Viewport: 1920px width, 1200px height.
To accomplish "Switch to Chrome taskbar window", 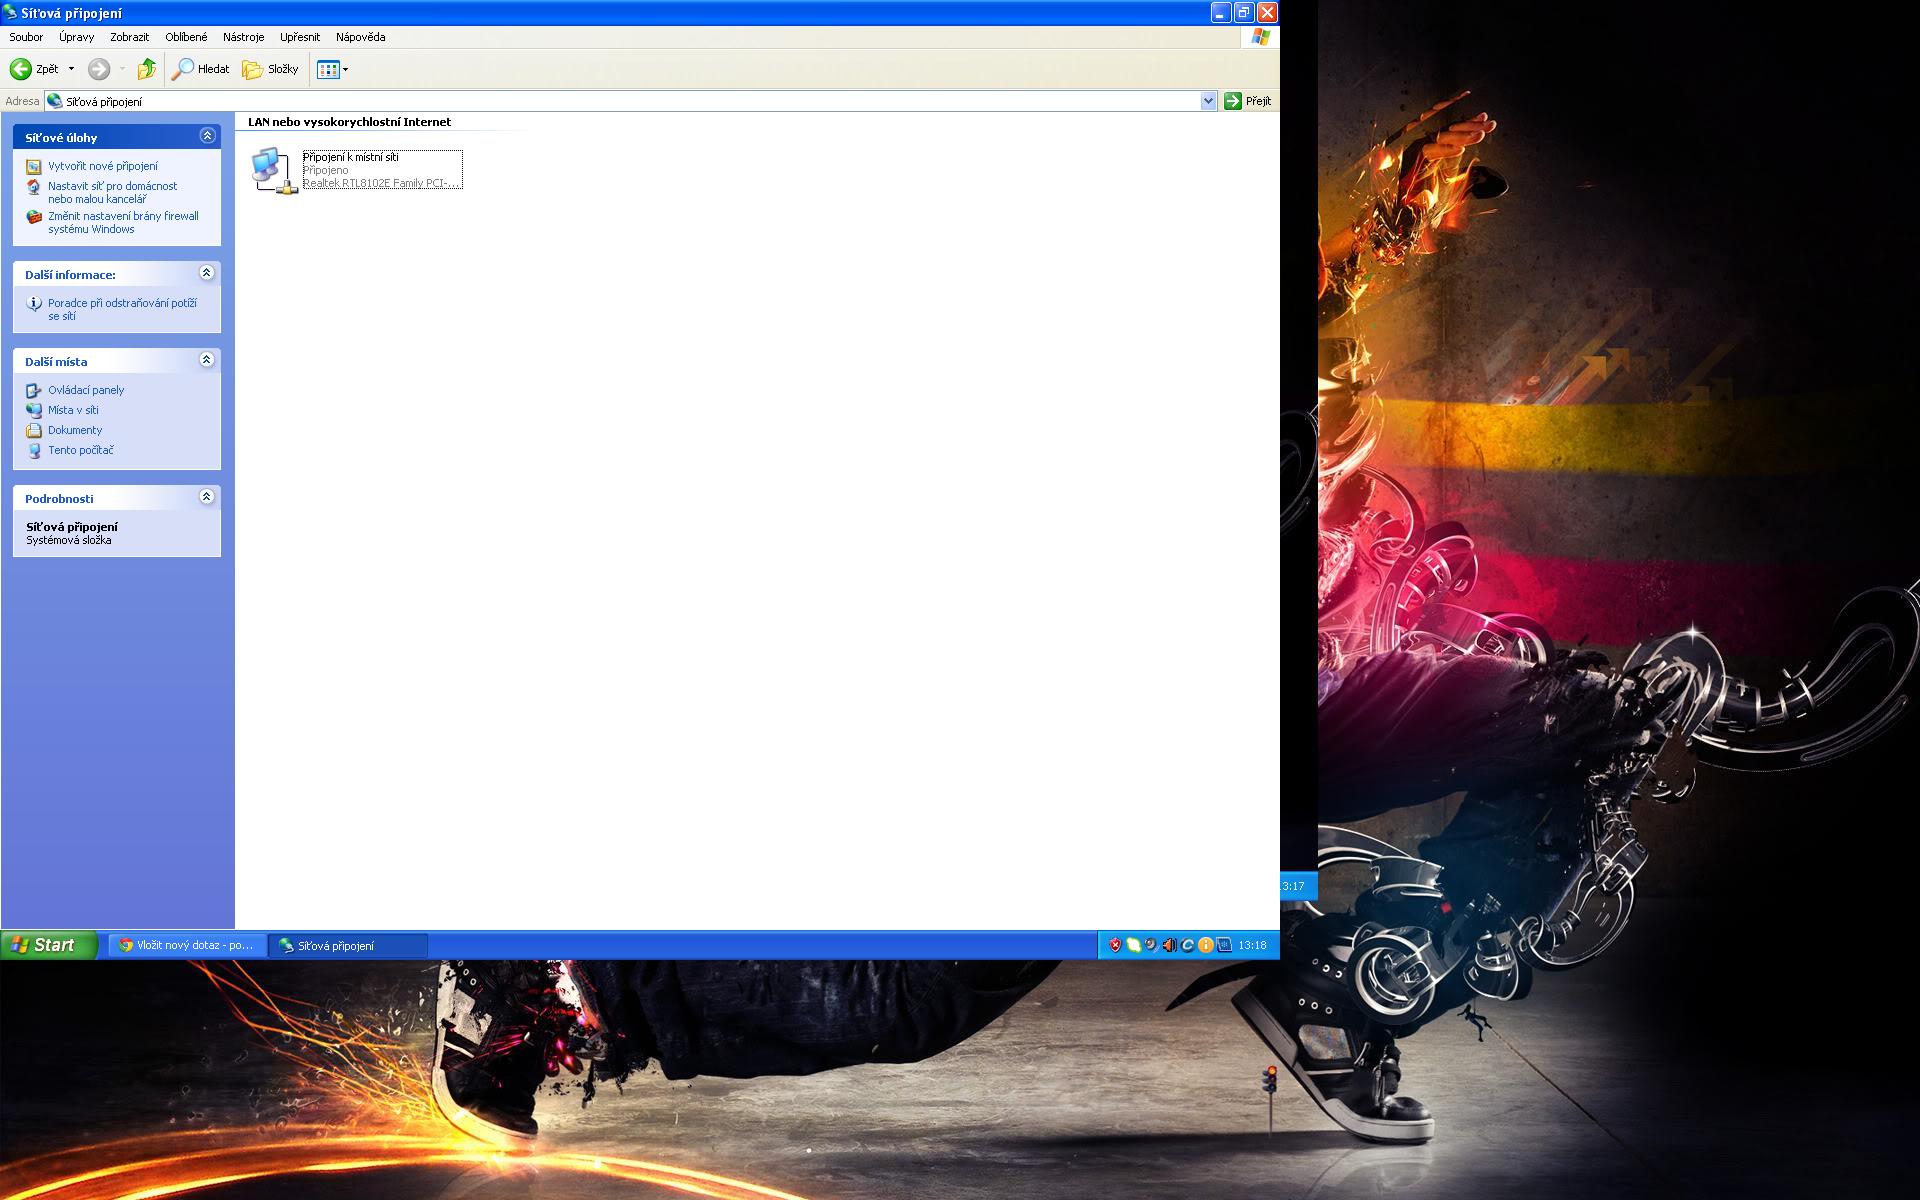I will 187,945.
